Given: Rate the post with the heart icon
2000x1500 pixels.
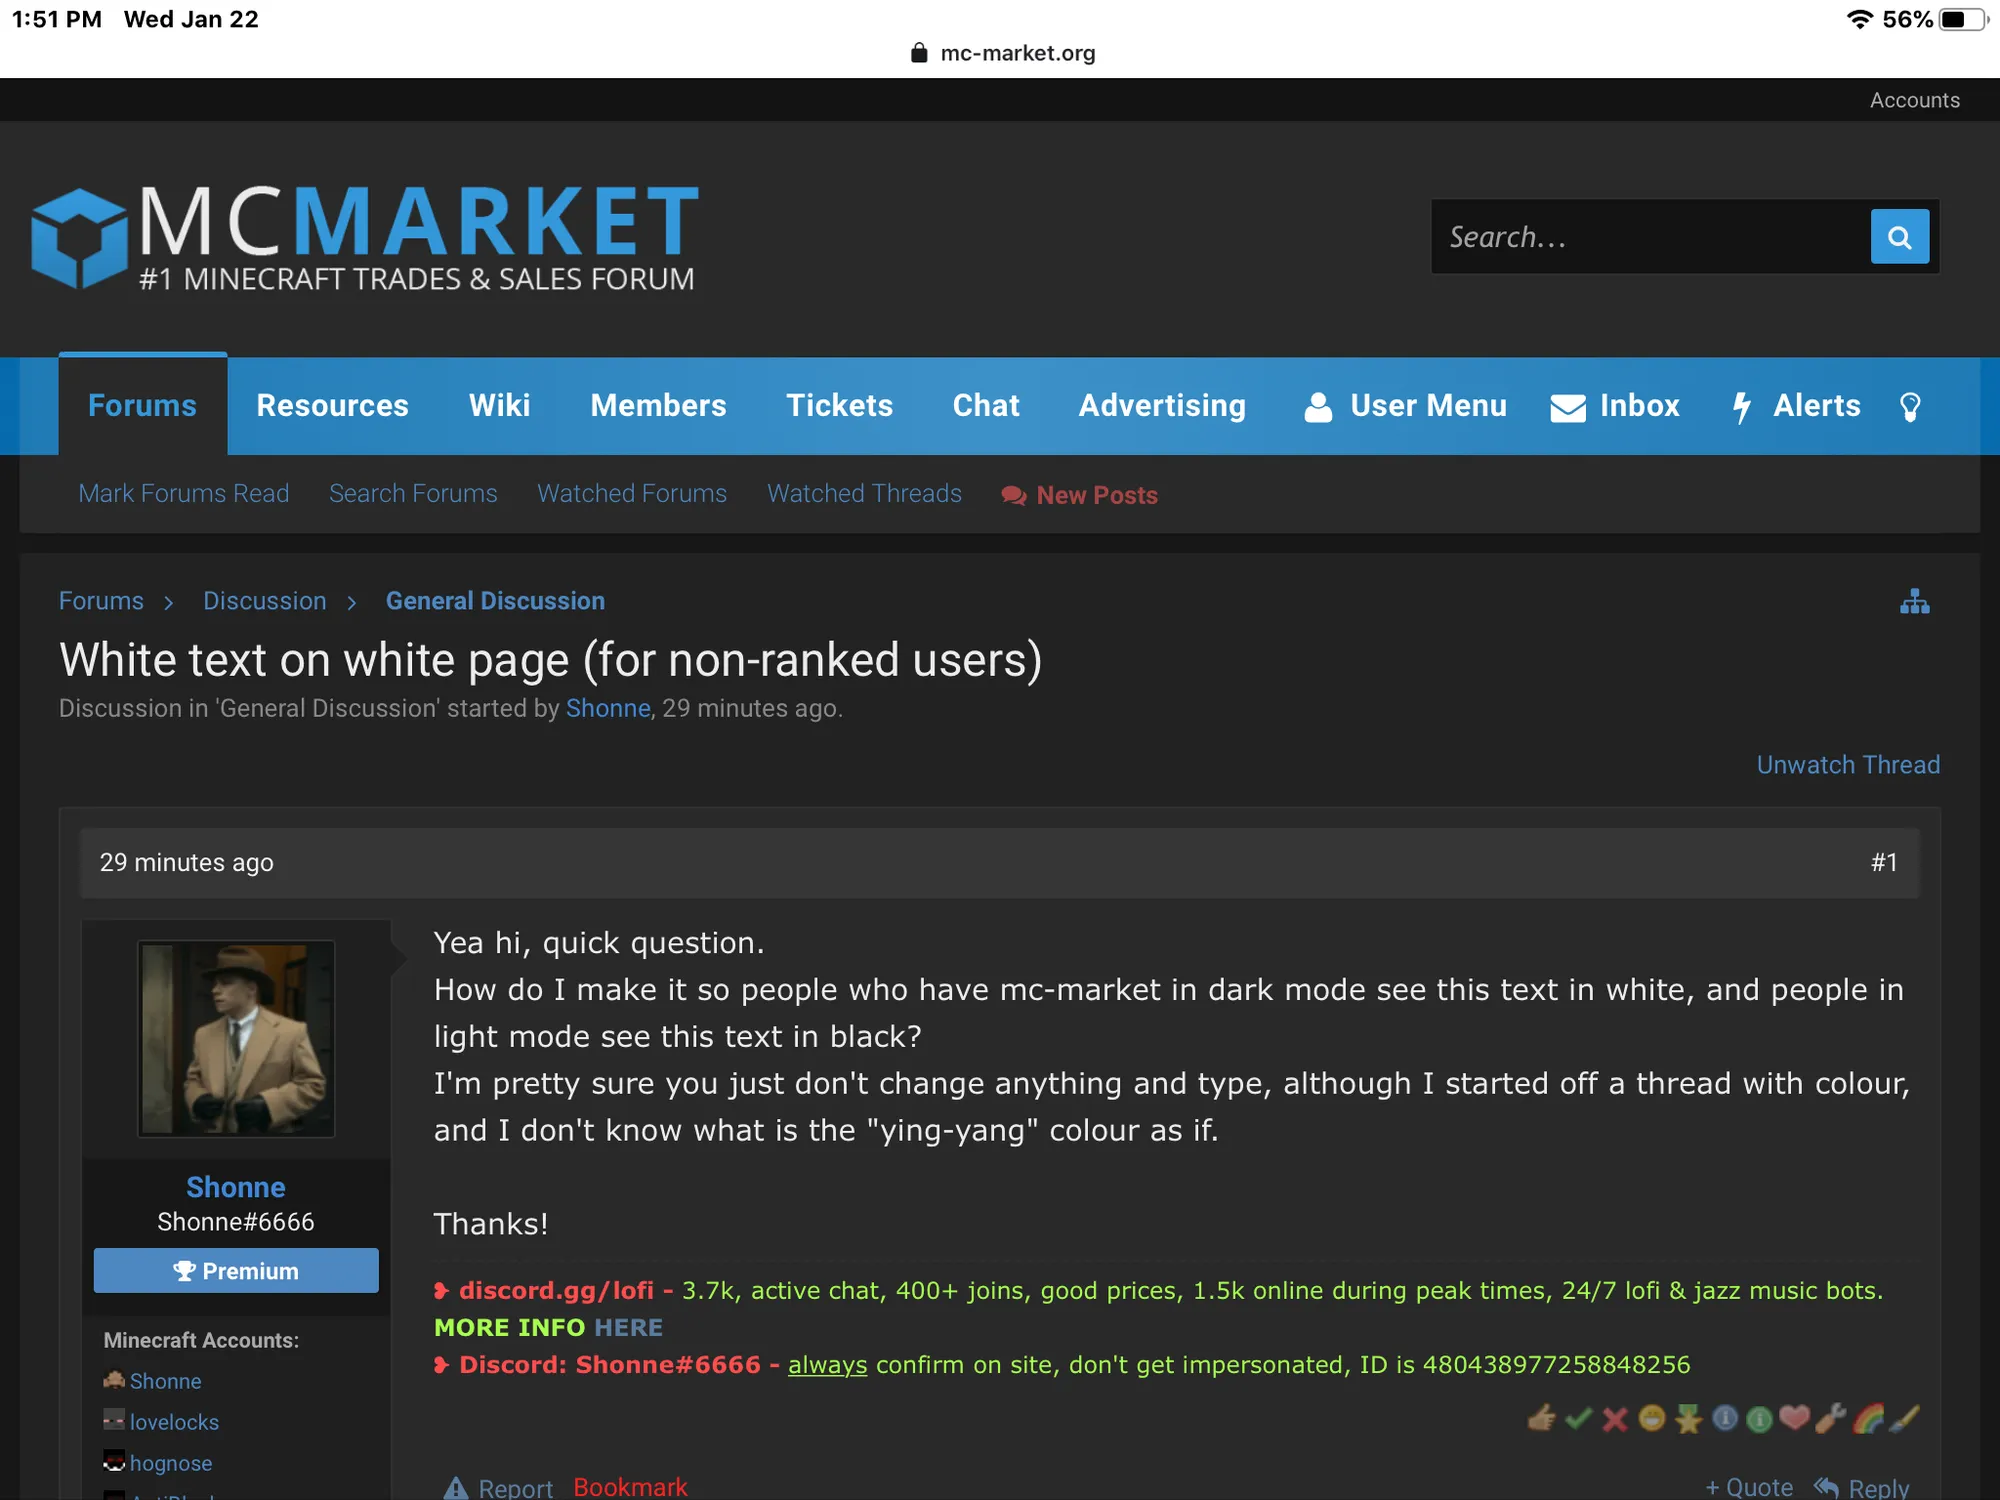Looking at the screenshot, I should click(x=1794, y=1418).
